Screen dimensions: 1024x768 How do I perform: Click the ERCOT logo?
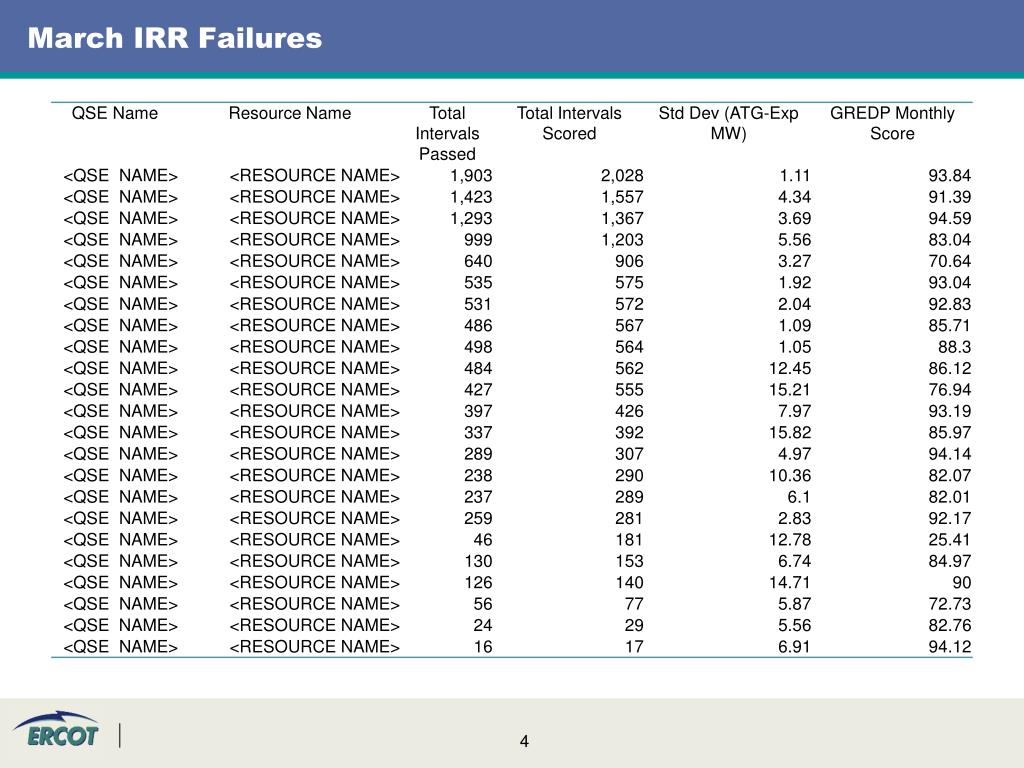(56, 729)
